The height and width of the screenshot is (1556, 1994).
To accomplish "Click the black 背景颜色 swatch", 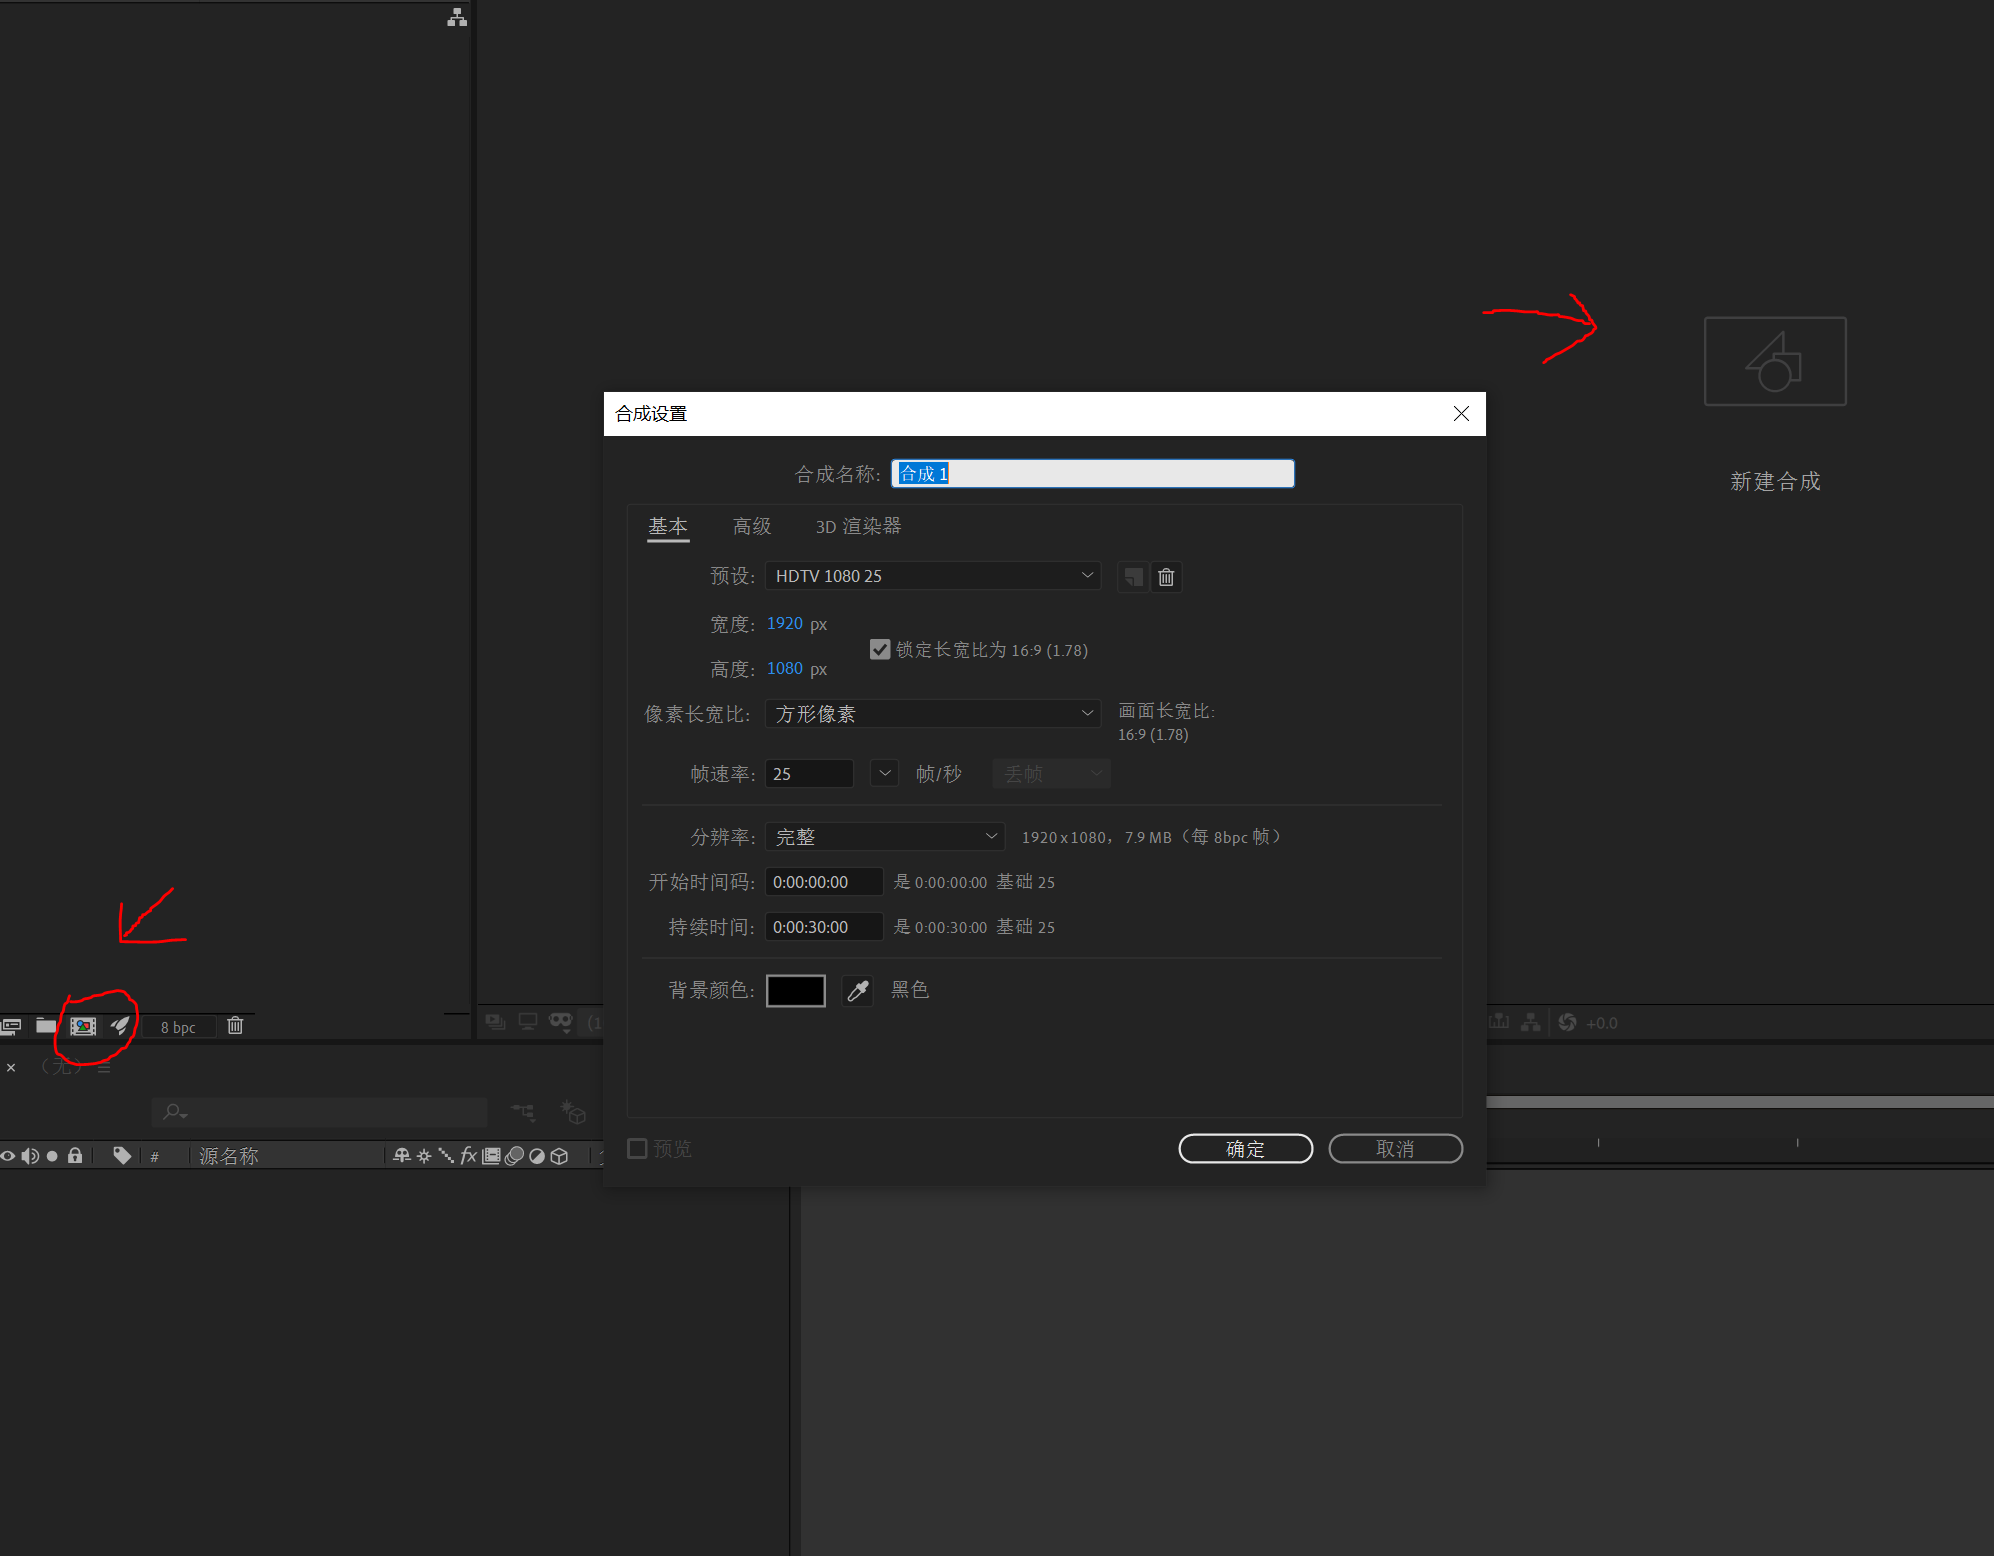I will point(796,990).
